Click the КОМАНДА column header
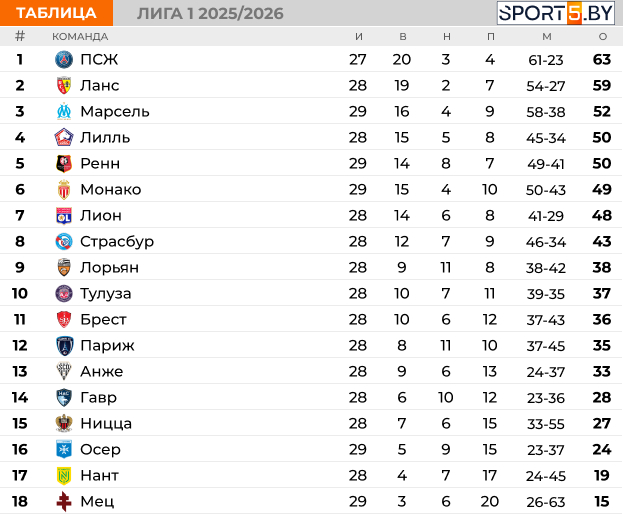This screenshot has width=623, height=514. (80, 37)
